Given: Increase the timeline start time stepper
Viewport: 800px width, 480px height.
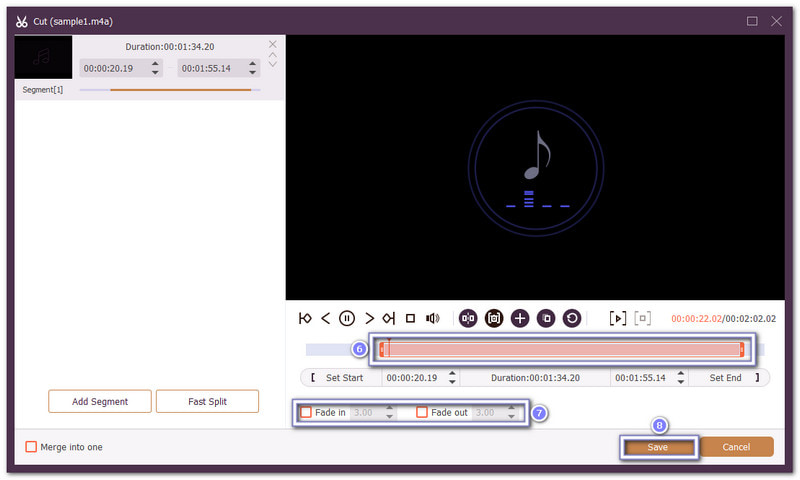Looking at the screenshot, I should tap(452, 374).
